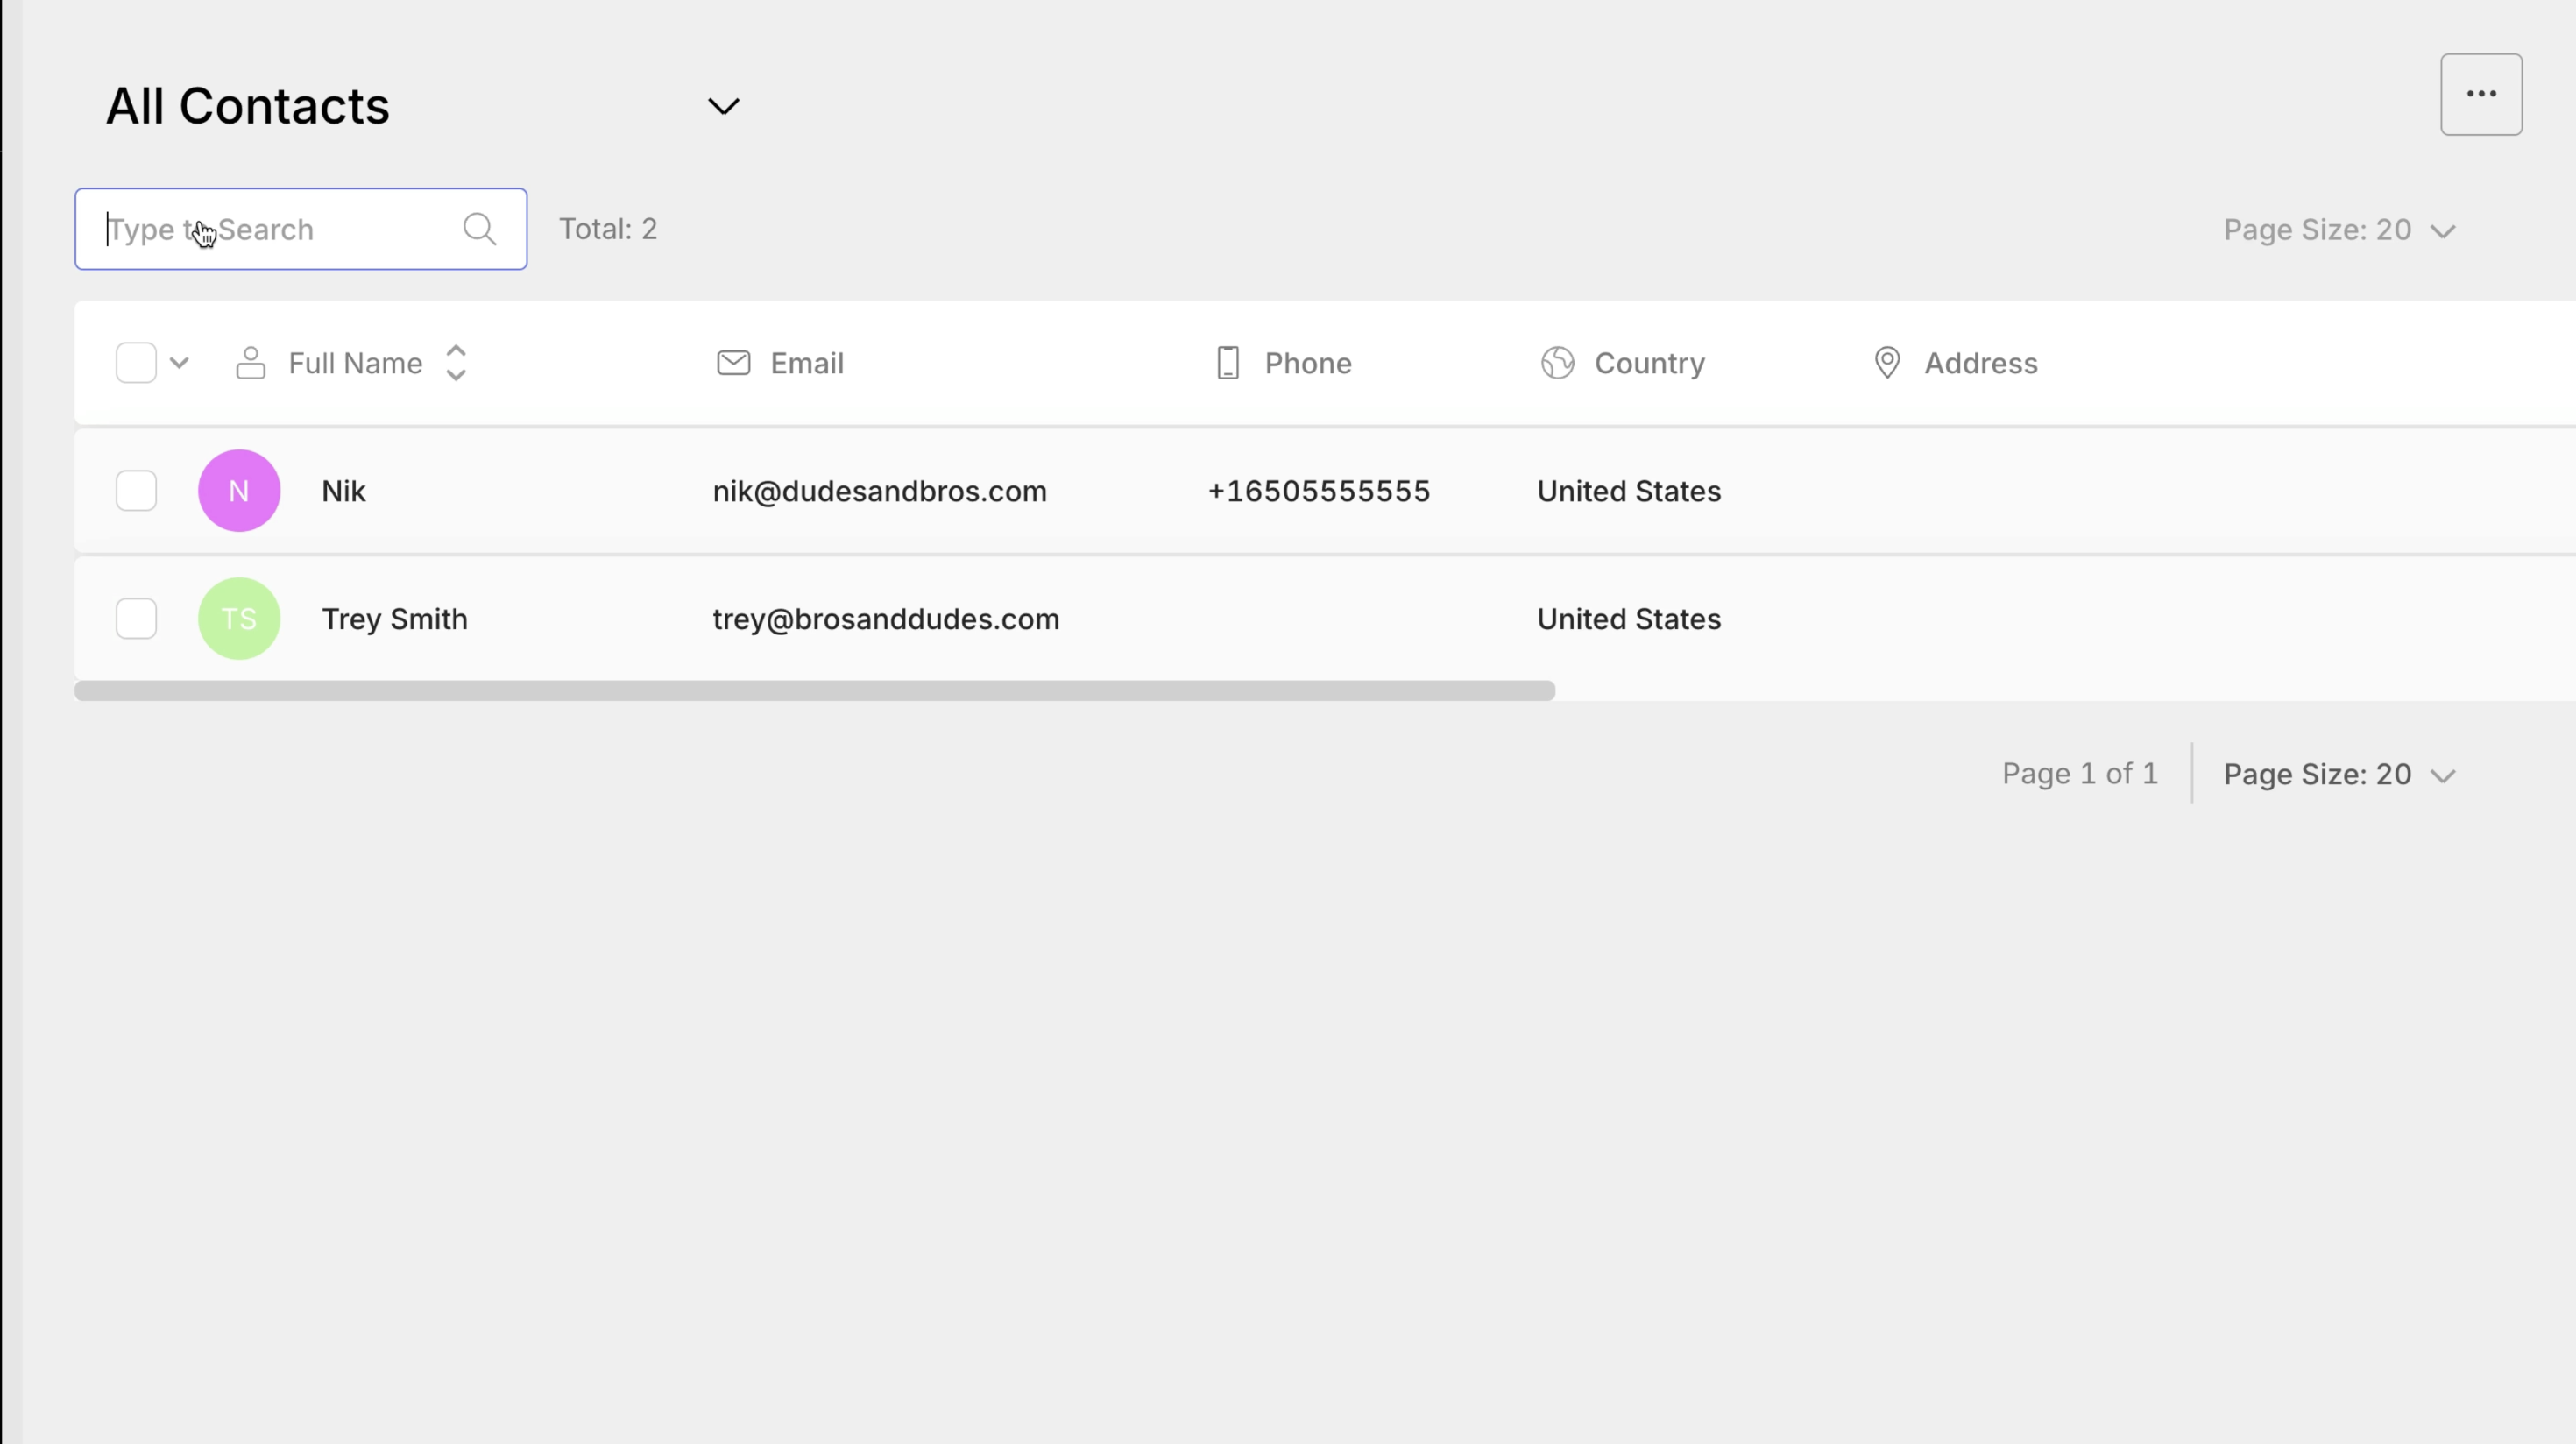Click the globe icon in Country header

pyautogui.click(x=1557, y=363)
